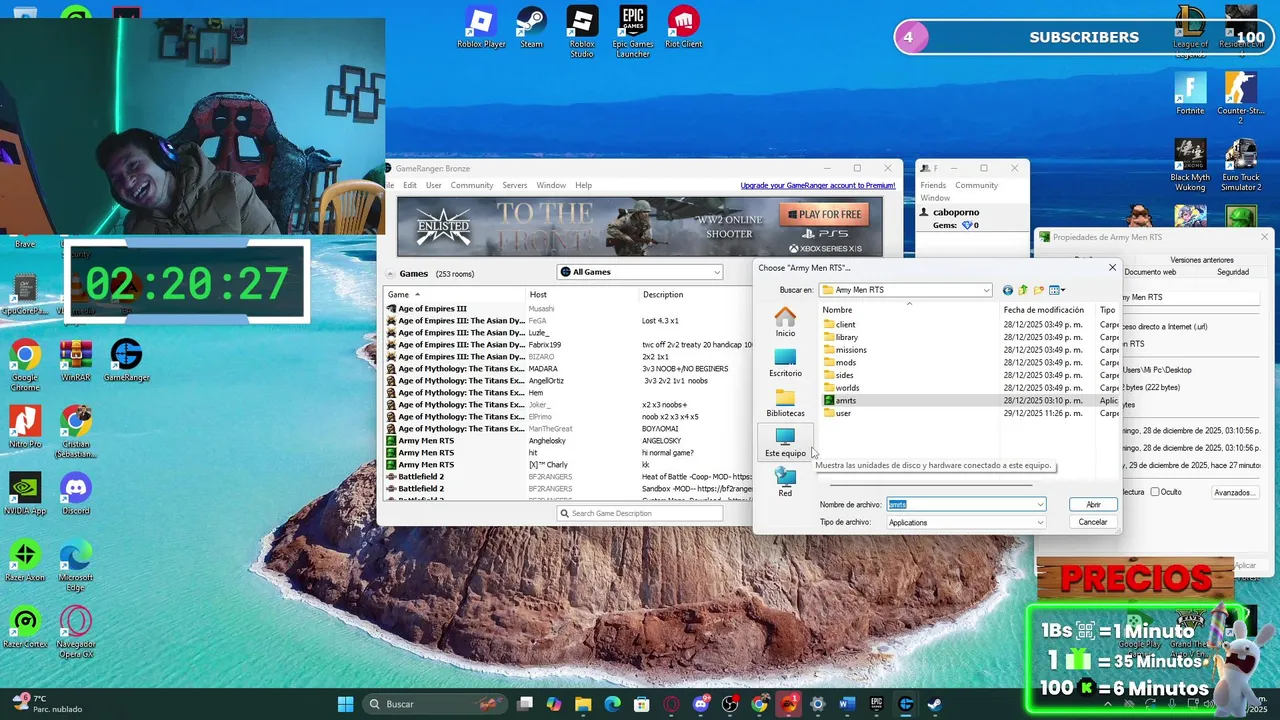
Task: Open the Roblox Player desktop icon
Action: click(x=481, y=27)
